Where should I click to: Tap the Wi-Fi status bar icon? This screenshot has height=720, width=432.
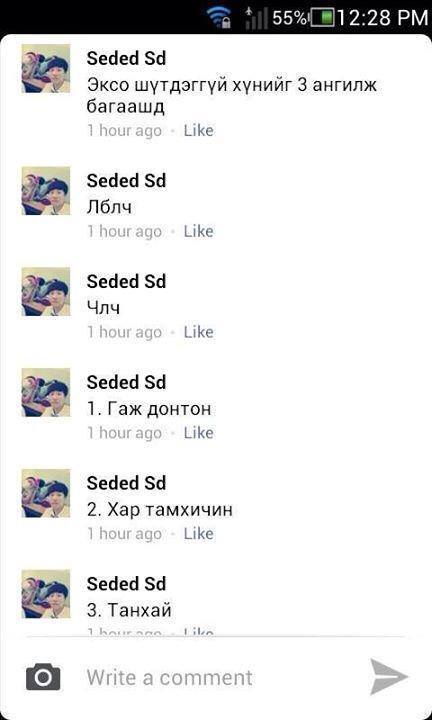(219, 17)
